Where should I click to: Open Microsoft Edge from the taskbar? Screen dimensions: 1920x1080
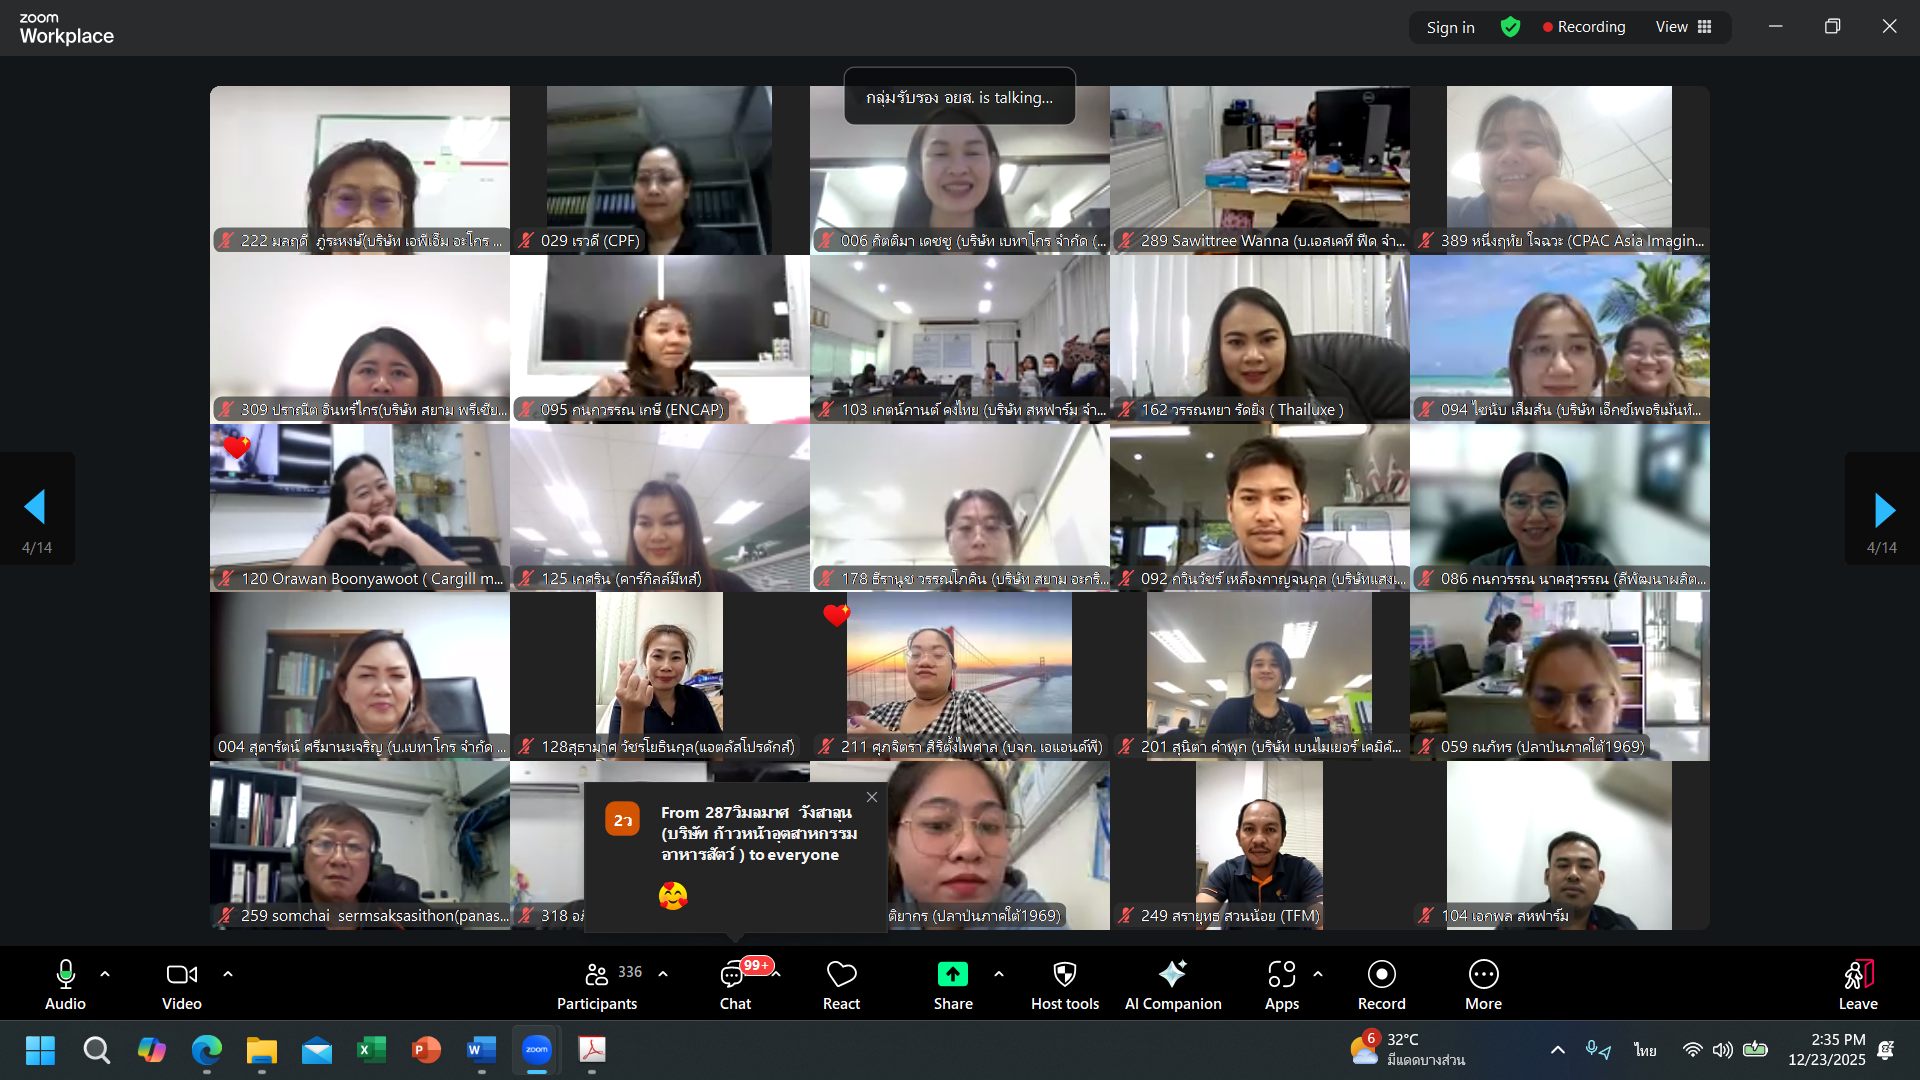(x=207, y=1050)
